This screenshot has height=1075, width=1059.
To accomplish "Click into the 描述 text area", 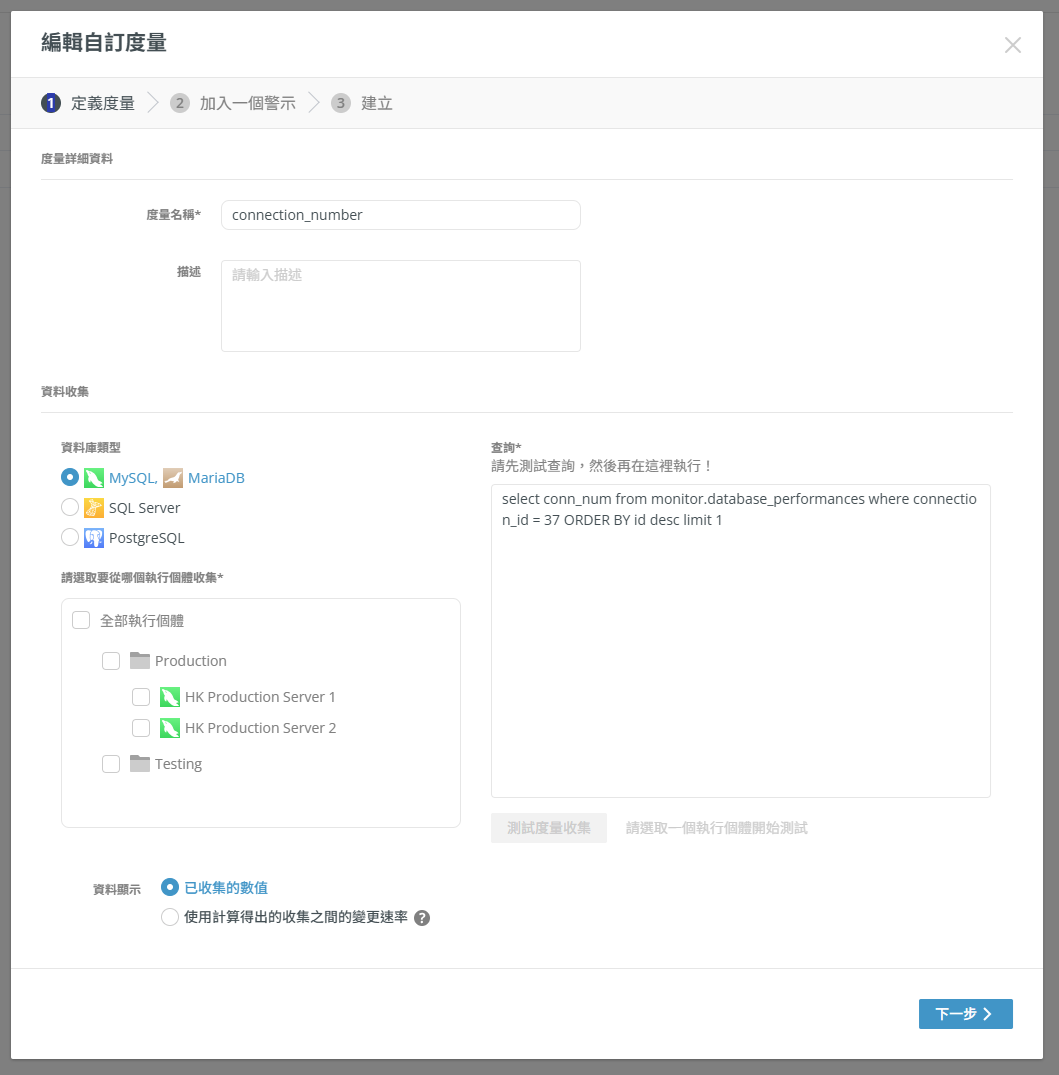I will pyautogui.click(x=400, y=306).
